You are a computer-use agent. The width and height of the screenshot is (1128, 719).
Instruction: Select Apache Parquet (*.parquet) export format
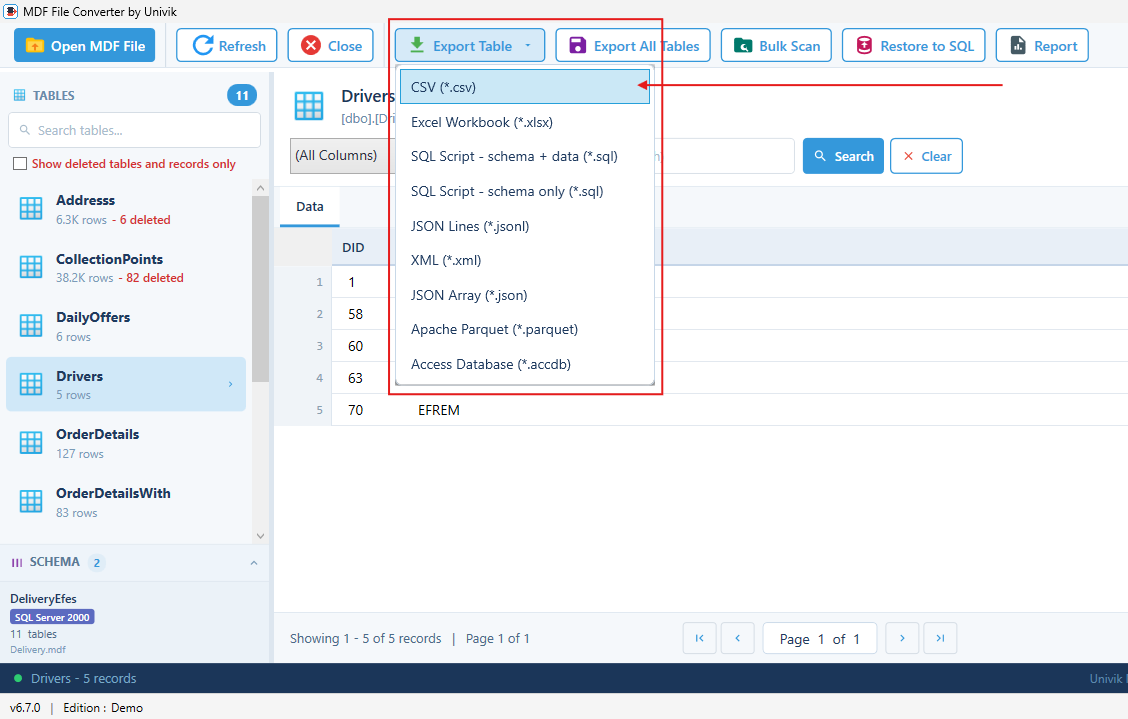coord(524,330)
